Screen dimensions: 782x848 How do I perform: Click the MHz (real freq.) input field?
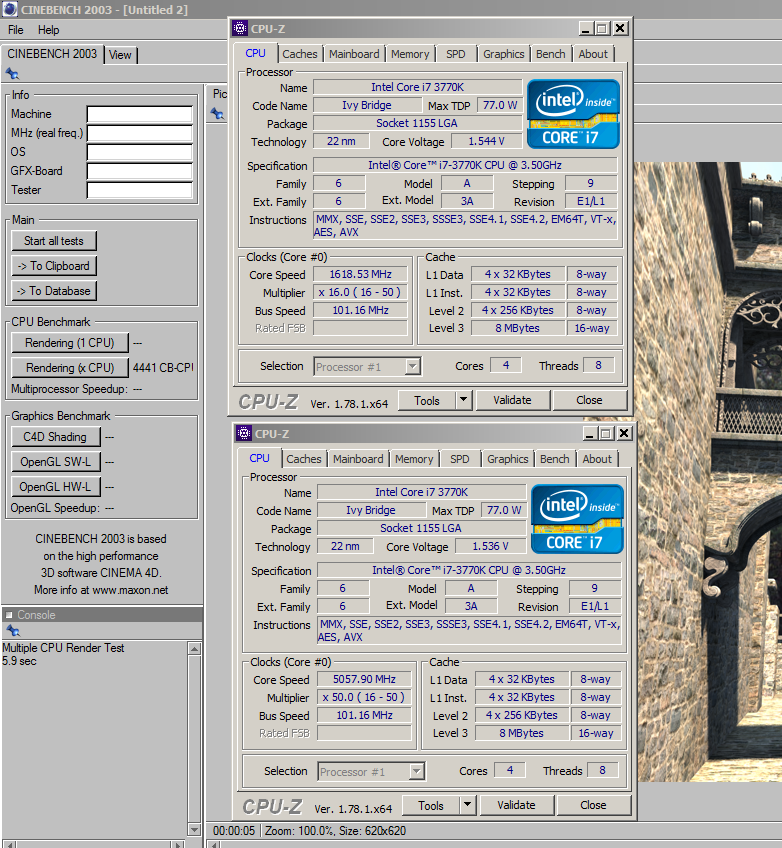tap(140, 133)
